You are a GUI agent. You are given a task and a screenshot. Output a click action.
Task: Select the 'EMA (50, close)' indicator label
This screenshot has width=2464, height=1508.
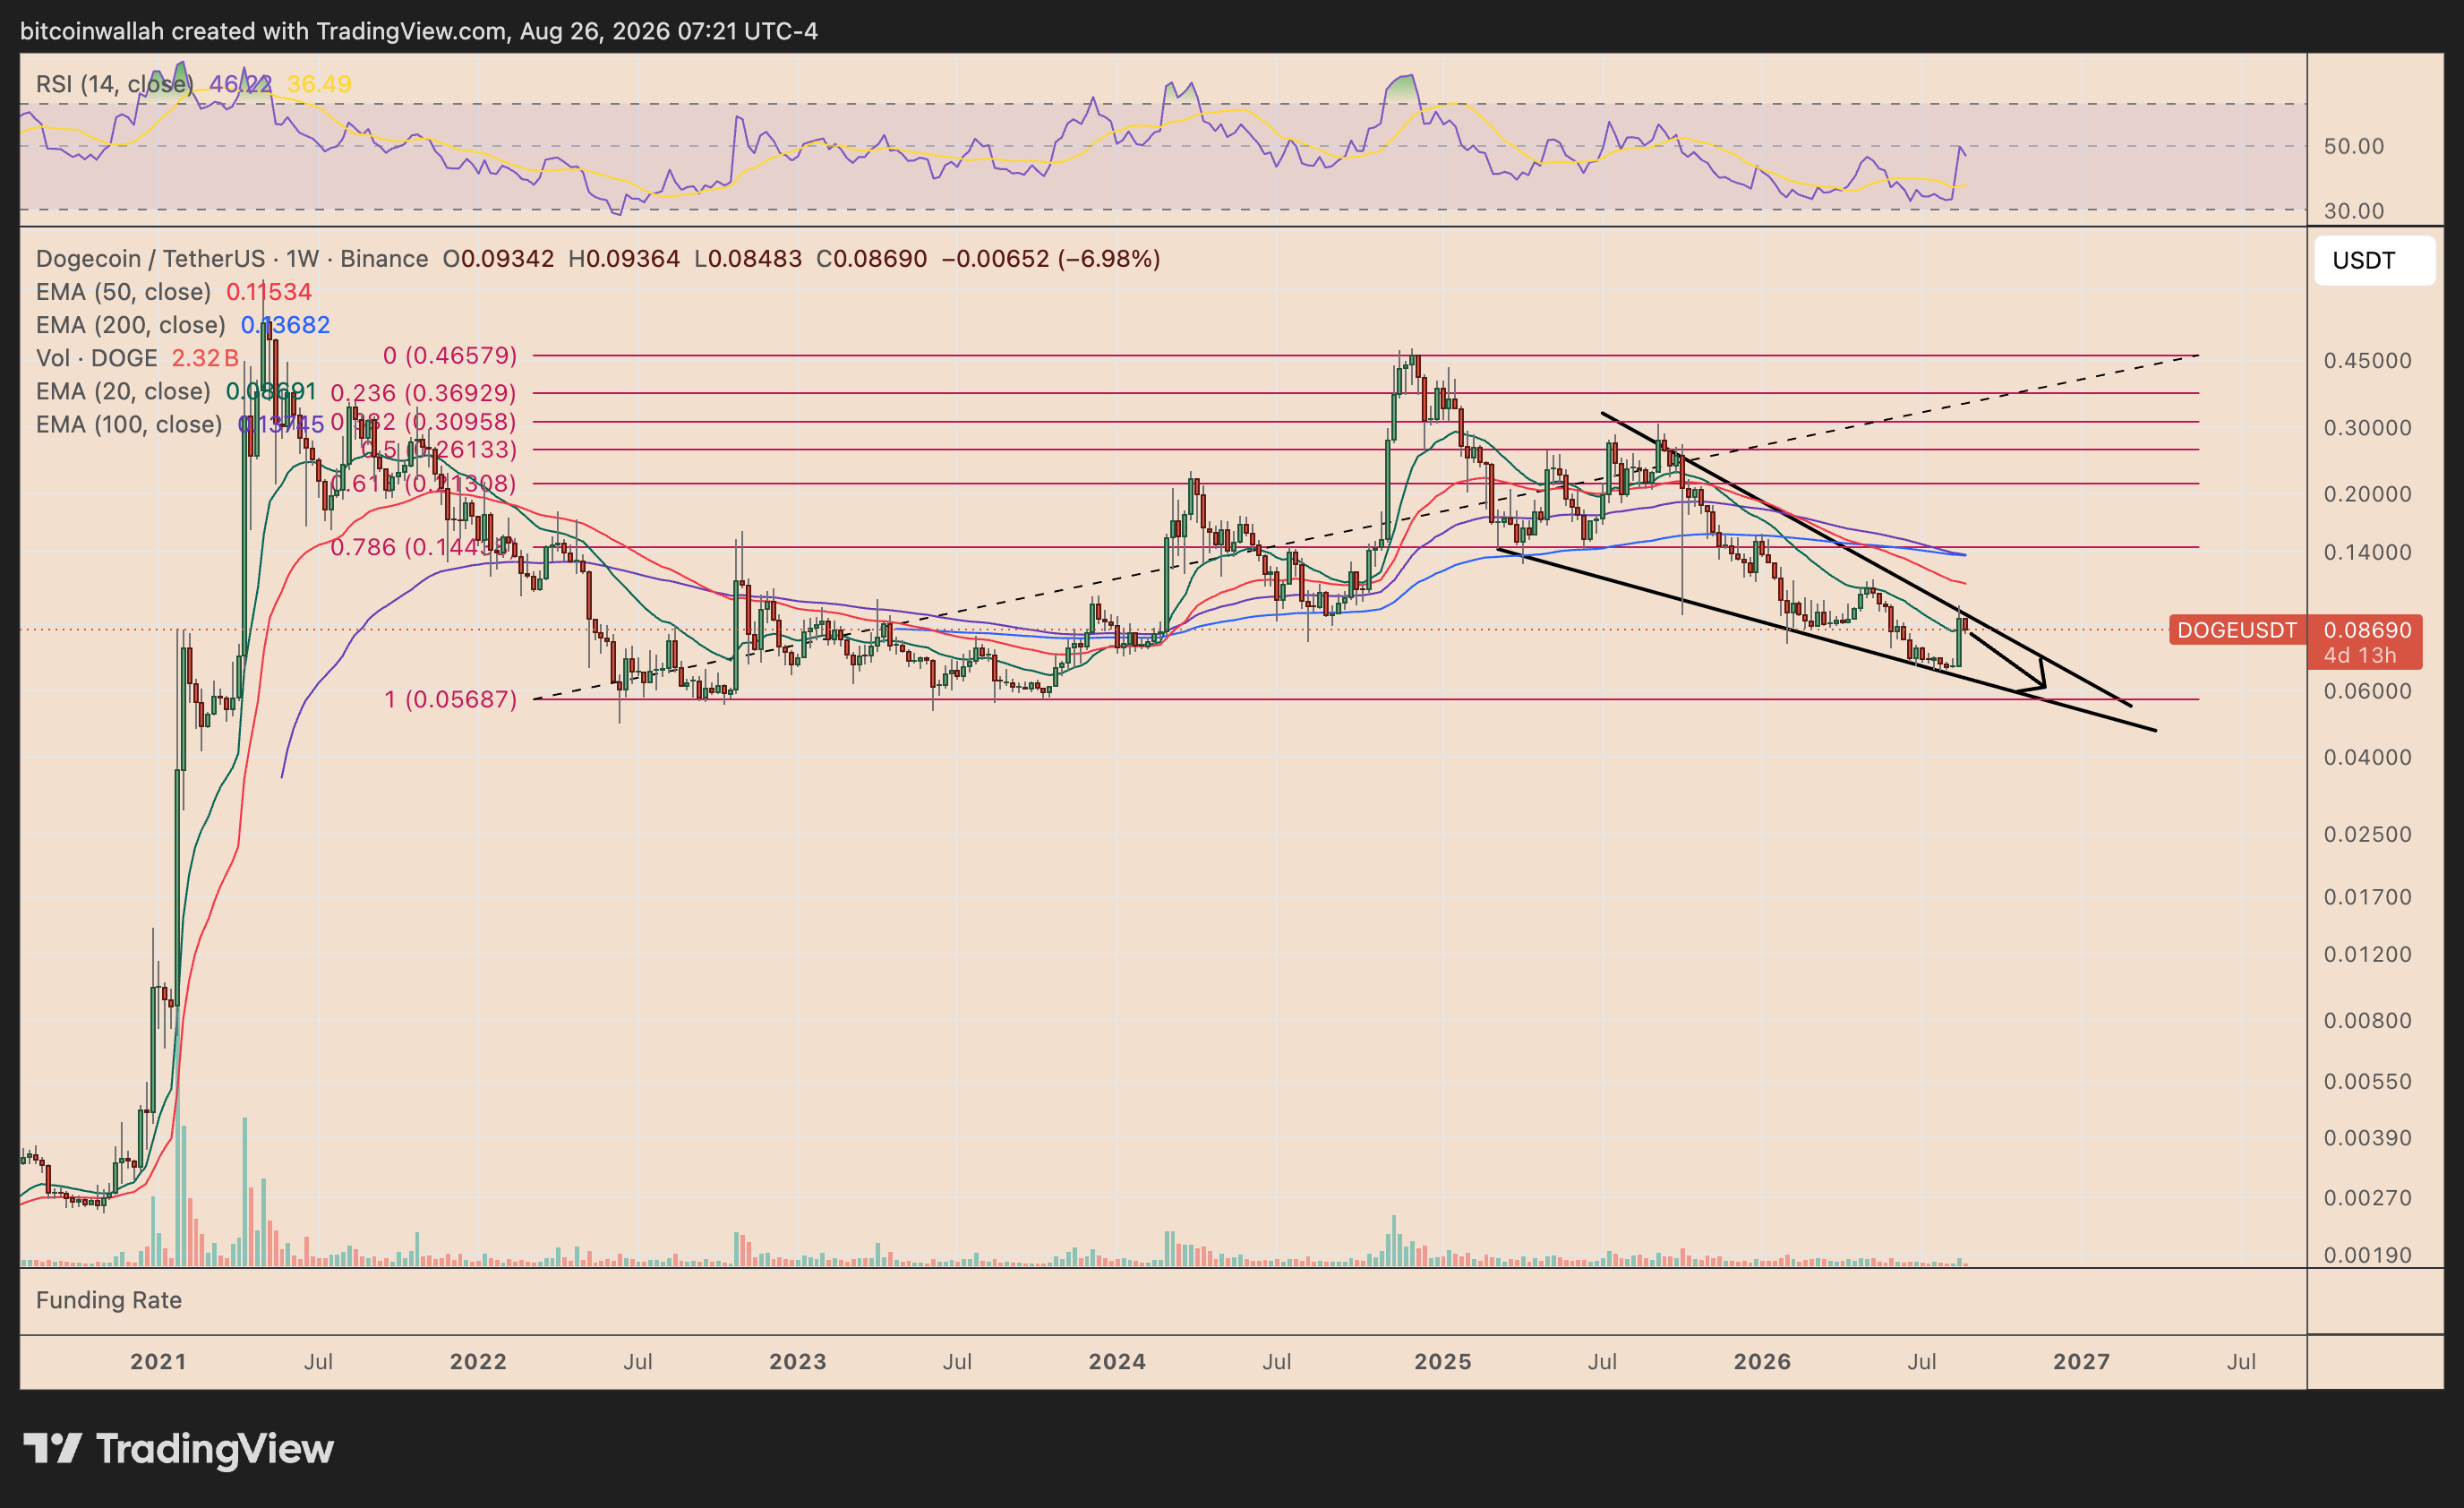(124, 292)
